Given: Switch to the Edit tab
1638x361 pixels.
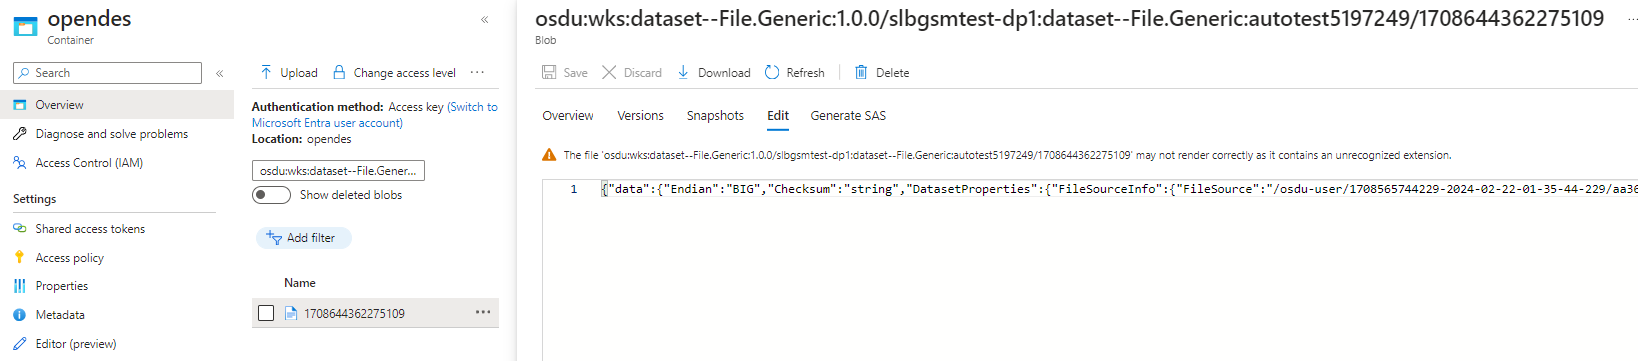Looking at the screenshot, I should coord(778,116).
